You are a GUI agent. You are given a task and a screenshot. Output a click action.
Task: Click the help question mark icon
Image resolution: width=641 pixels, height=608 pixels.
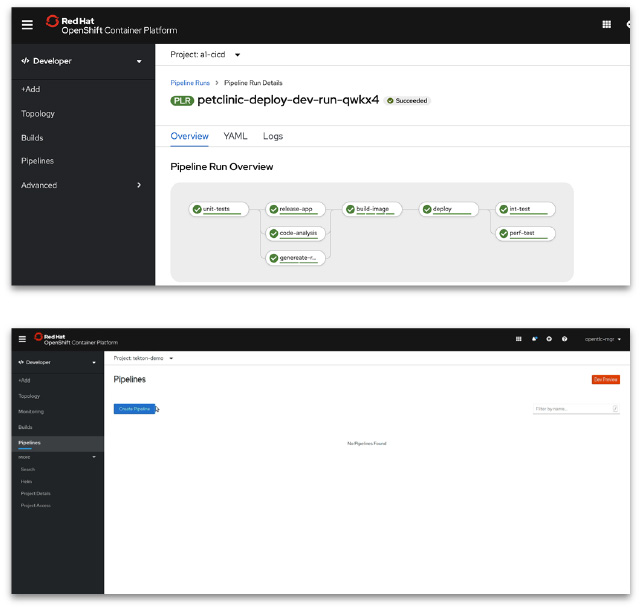(564, 339)
